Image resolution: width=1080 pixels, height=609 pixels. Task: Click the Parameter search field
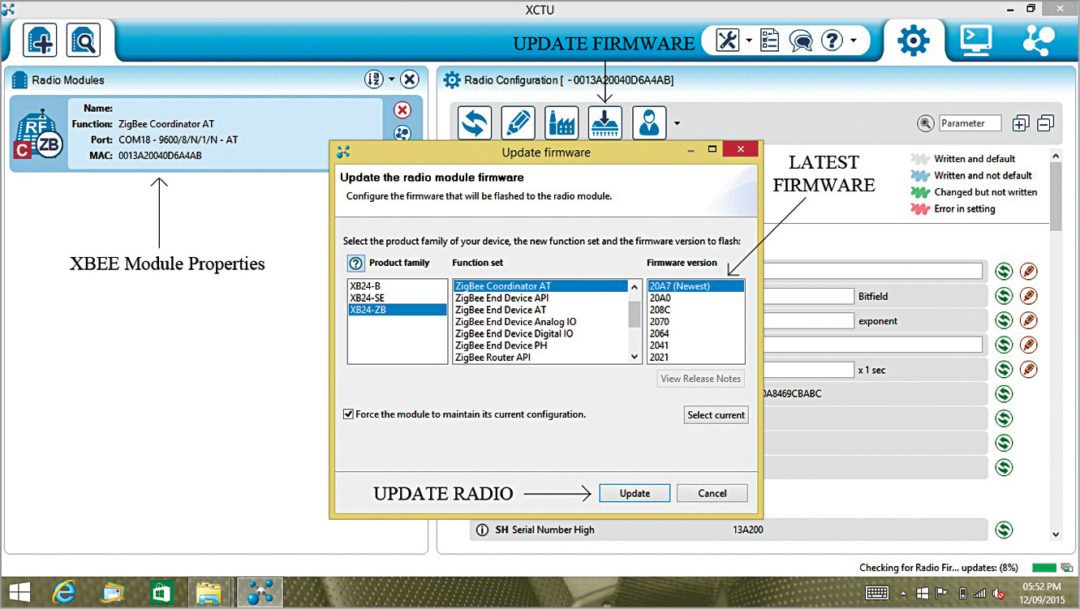969,123
